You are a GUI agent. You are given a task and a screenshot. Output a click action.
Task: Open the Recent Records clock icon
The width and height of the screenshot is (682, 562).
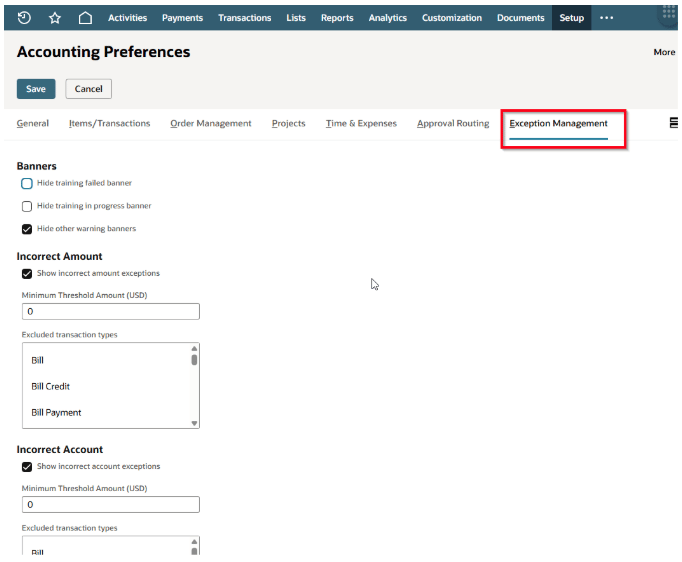tap(24, 18)
